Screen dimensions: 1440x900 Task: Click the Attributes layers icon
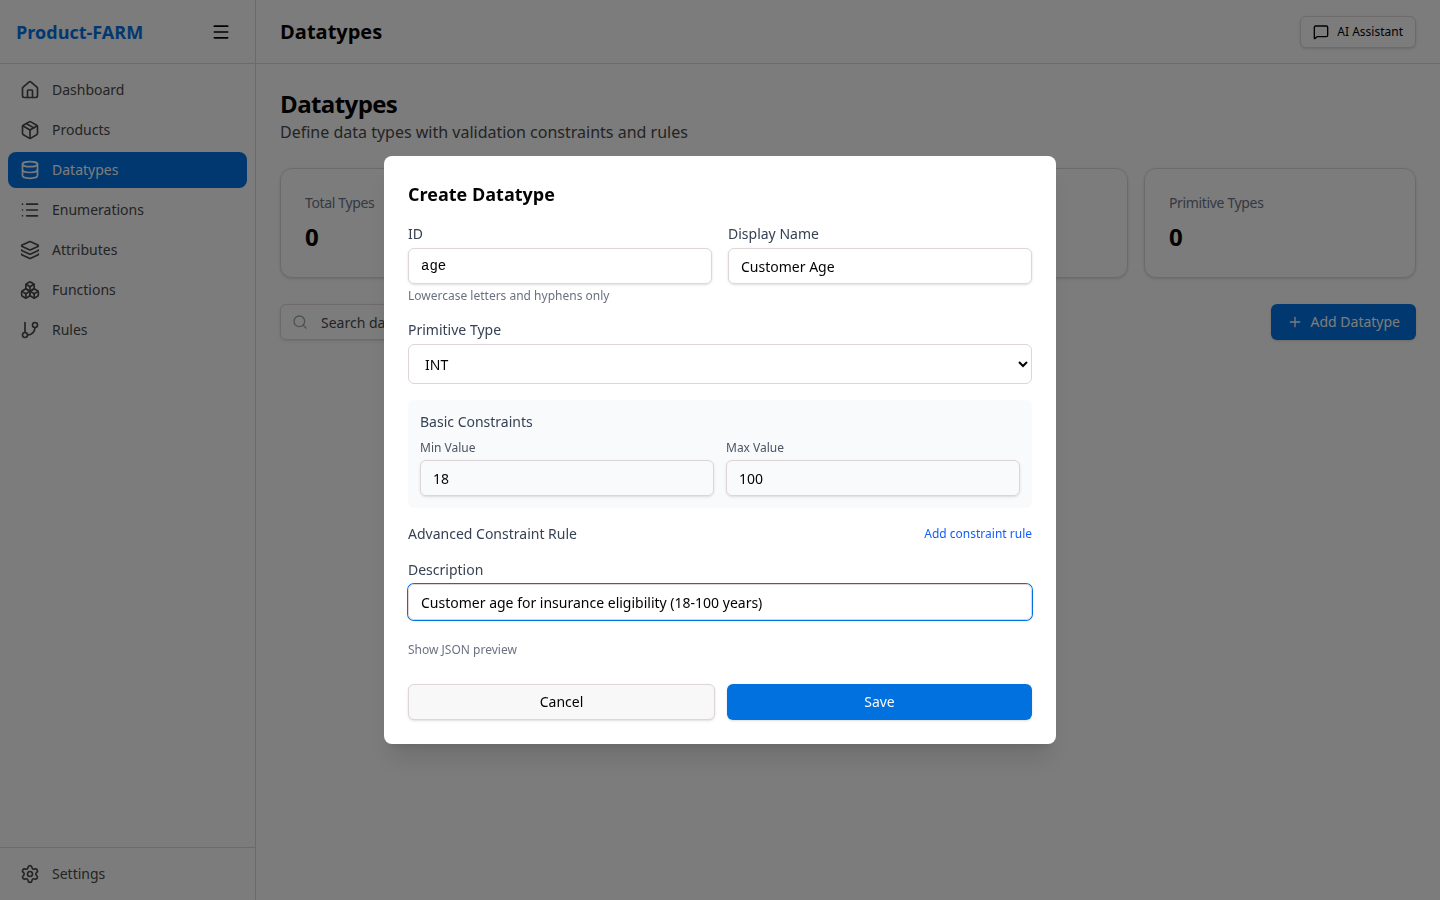(x=30, y=250)
